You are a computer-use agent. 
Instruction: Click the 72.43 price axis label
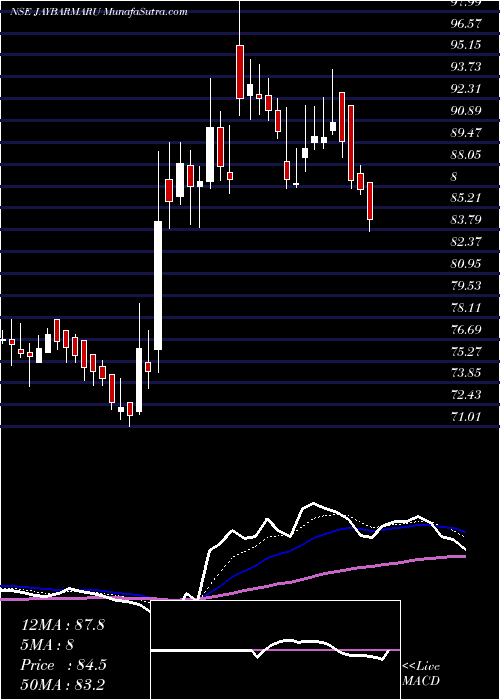[x=466, y=395]
